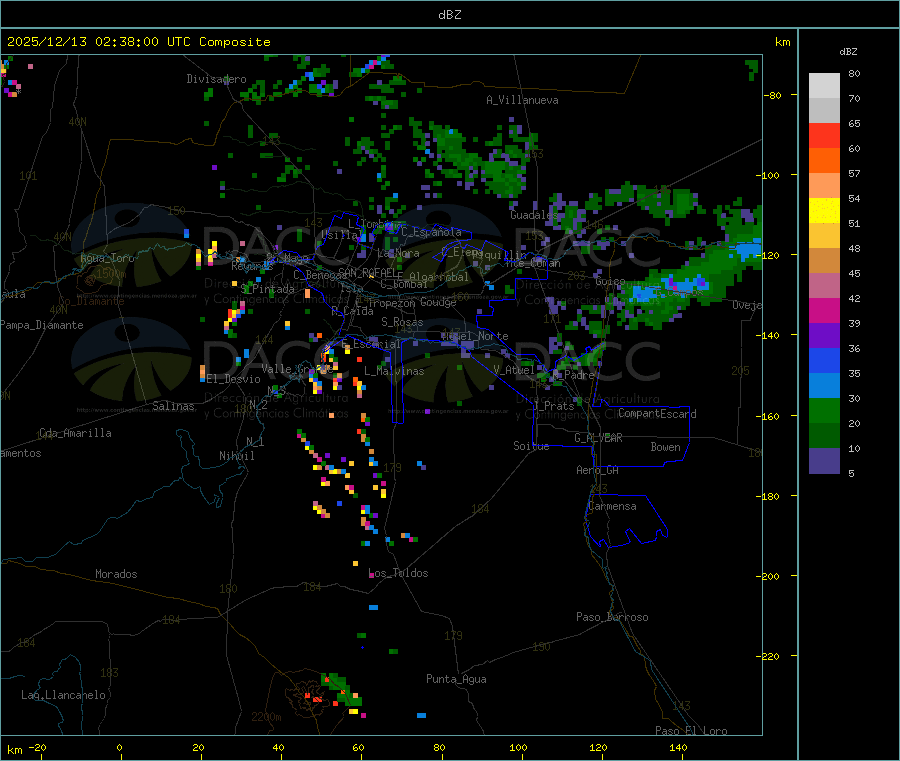This screenshot has width=900, height=761.
Task: Click the Algarrobal map label
Action: tap(439, 277)
